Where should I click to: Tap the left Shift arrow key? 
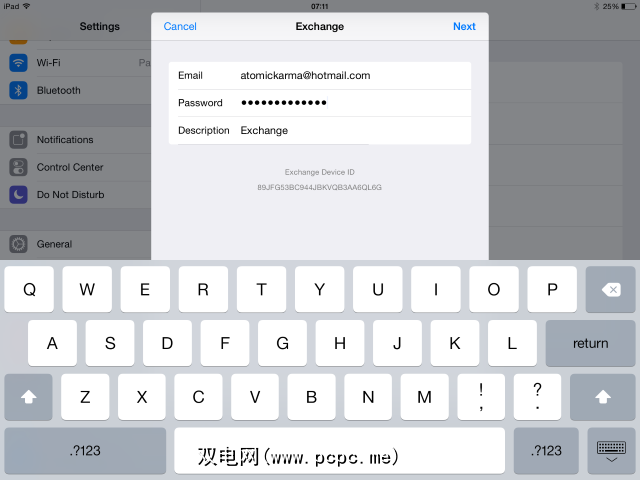click(x=29, y=397)
